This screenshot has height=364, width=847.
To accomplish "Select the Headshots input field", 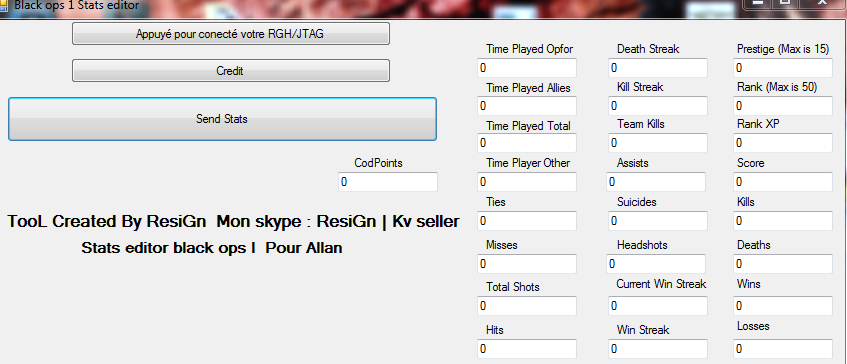I will [656, 264].
